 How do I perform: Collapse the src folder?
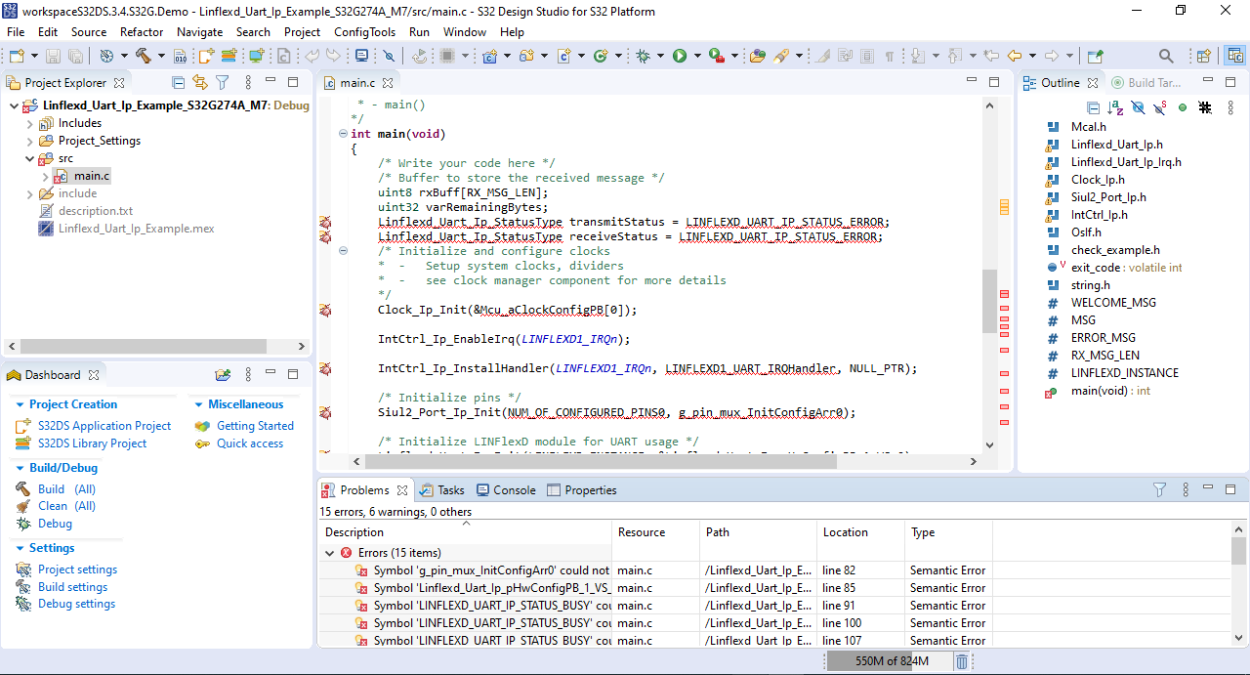29,158
